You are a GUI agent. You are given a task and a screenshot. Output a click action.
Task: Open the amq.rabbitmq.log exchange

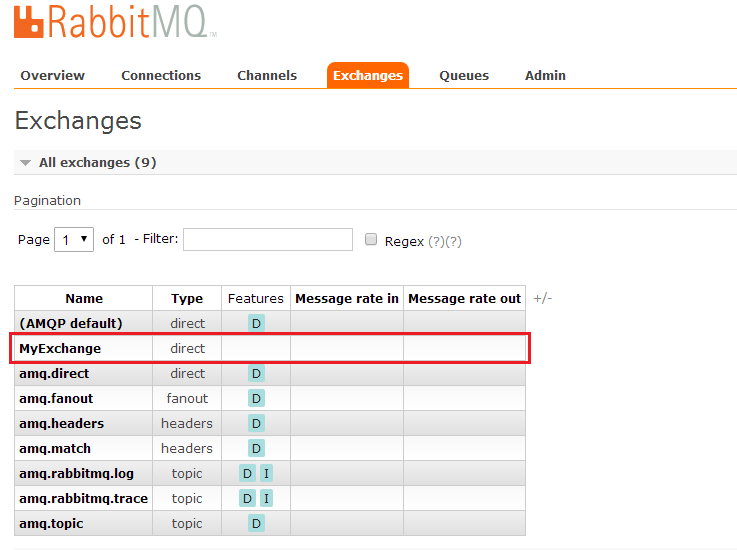(77, 473)
